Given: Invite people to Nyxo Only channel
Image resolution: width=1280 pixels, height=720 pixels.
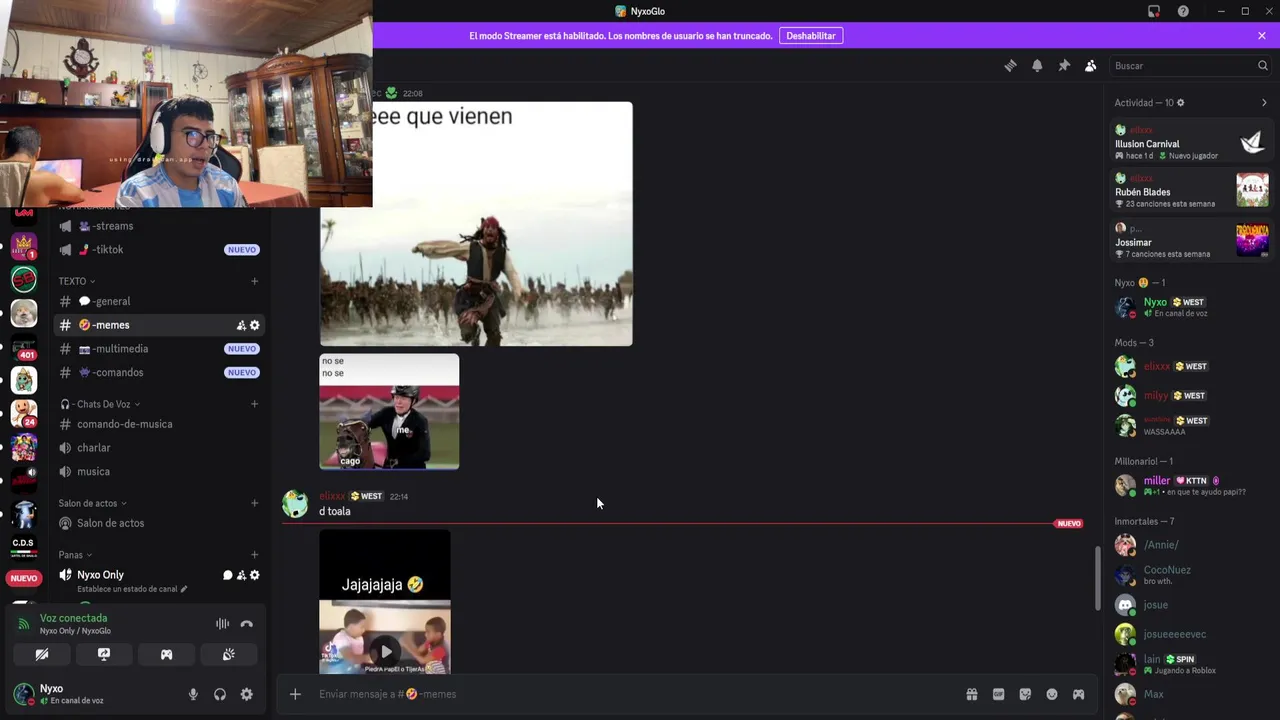Looking at the screenshot, I should (x=241, y=575).
